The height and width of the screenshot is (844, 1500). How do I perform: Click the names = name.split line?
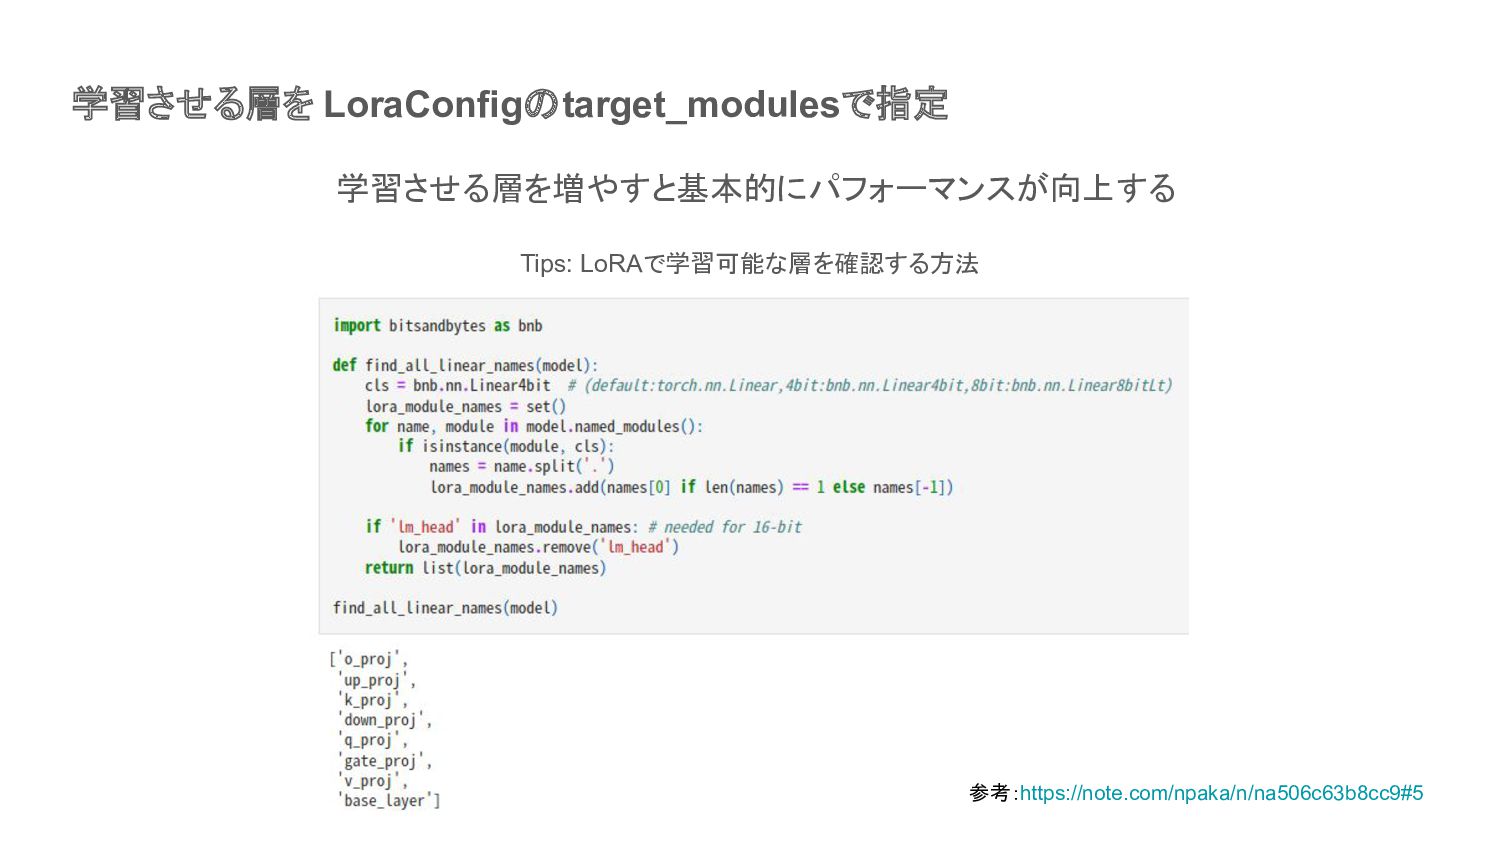[522, 466]
